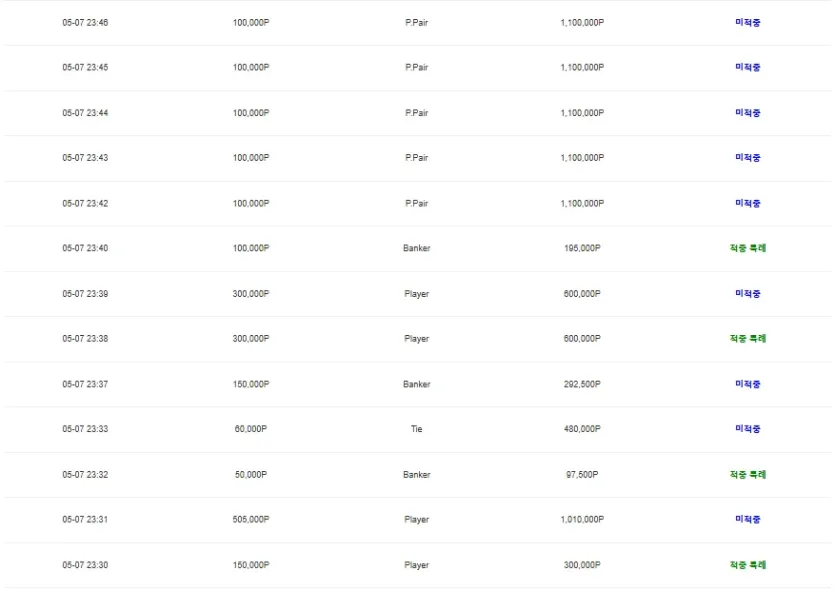835x591 pixels.
Task: Click the 292,500P payout value
Action: tap(582, 384)
